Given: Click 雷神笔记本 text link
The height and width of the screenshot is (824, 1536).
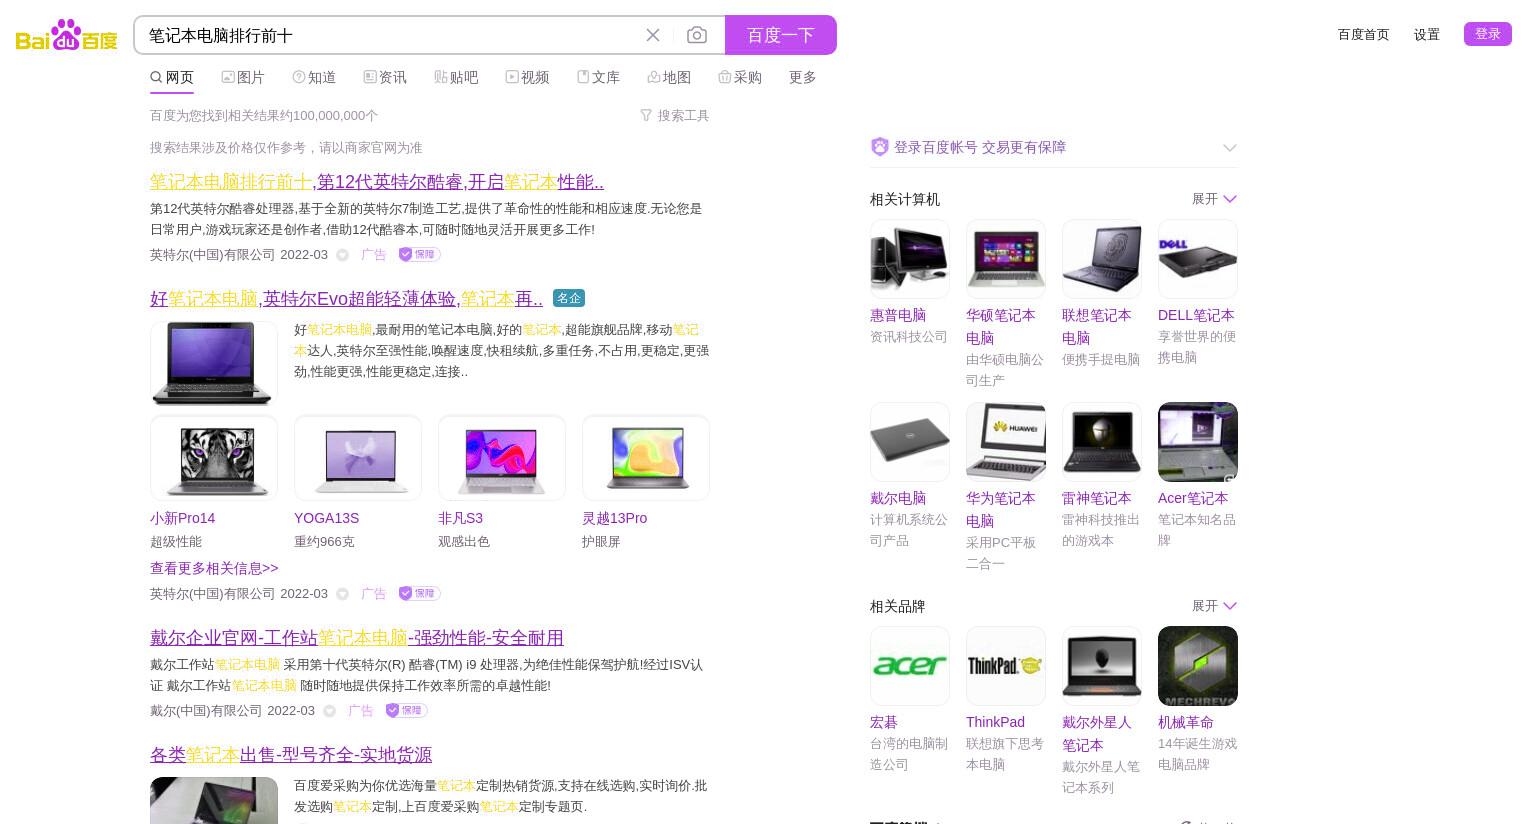Looking at the screenshot, I should pos(1096,498).
